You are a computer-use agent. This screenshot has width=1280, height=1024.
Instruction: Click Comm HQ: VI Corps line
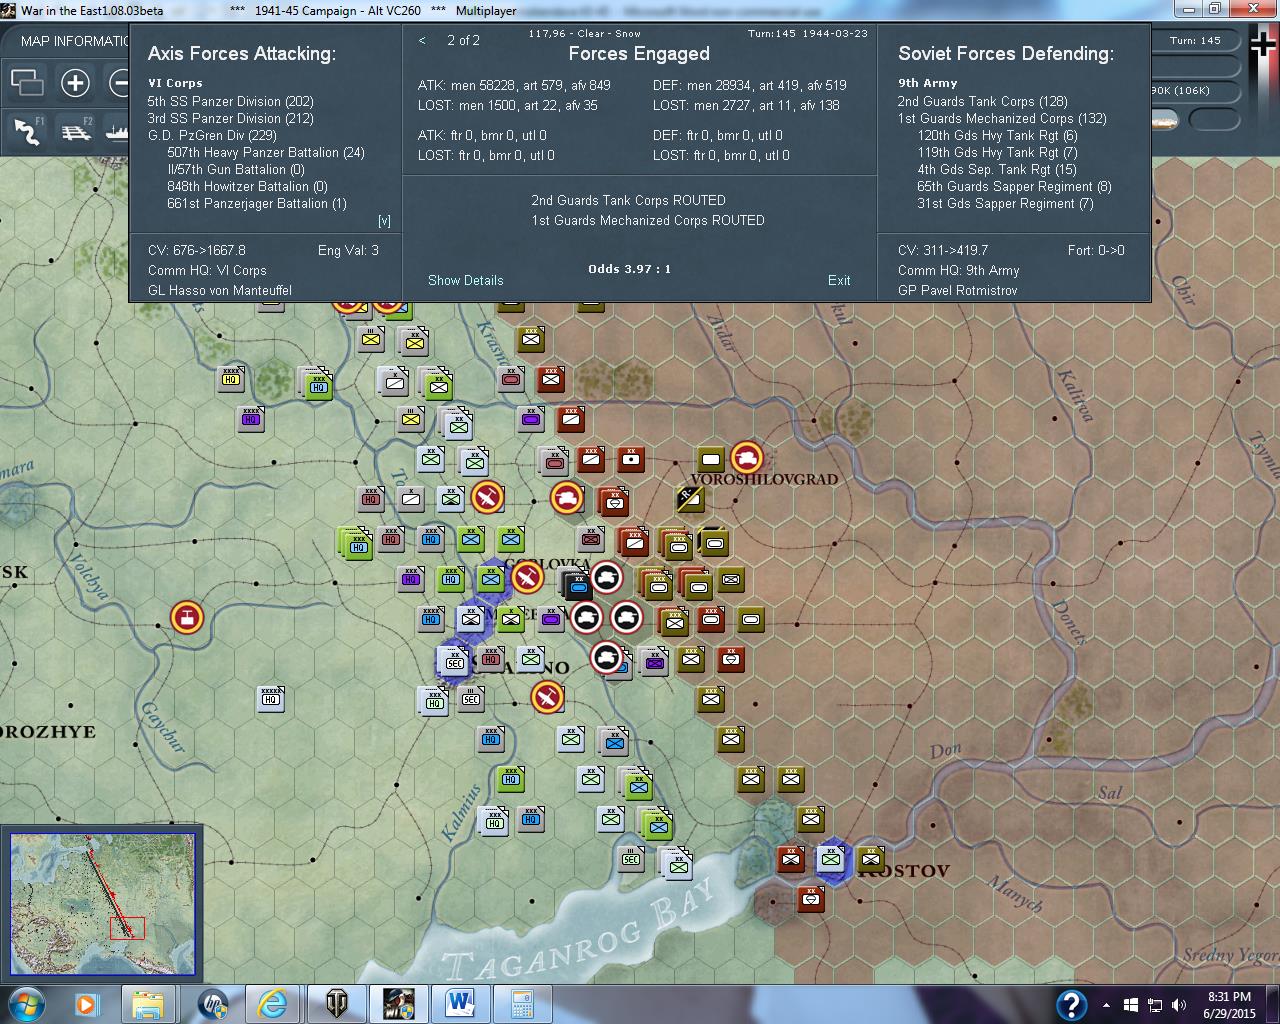tap(207, 270)
